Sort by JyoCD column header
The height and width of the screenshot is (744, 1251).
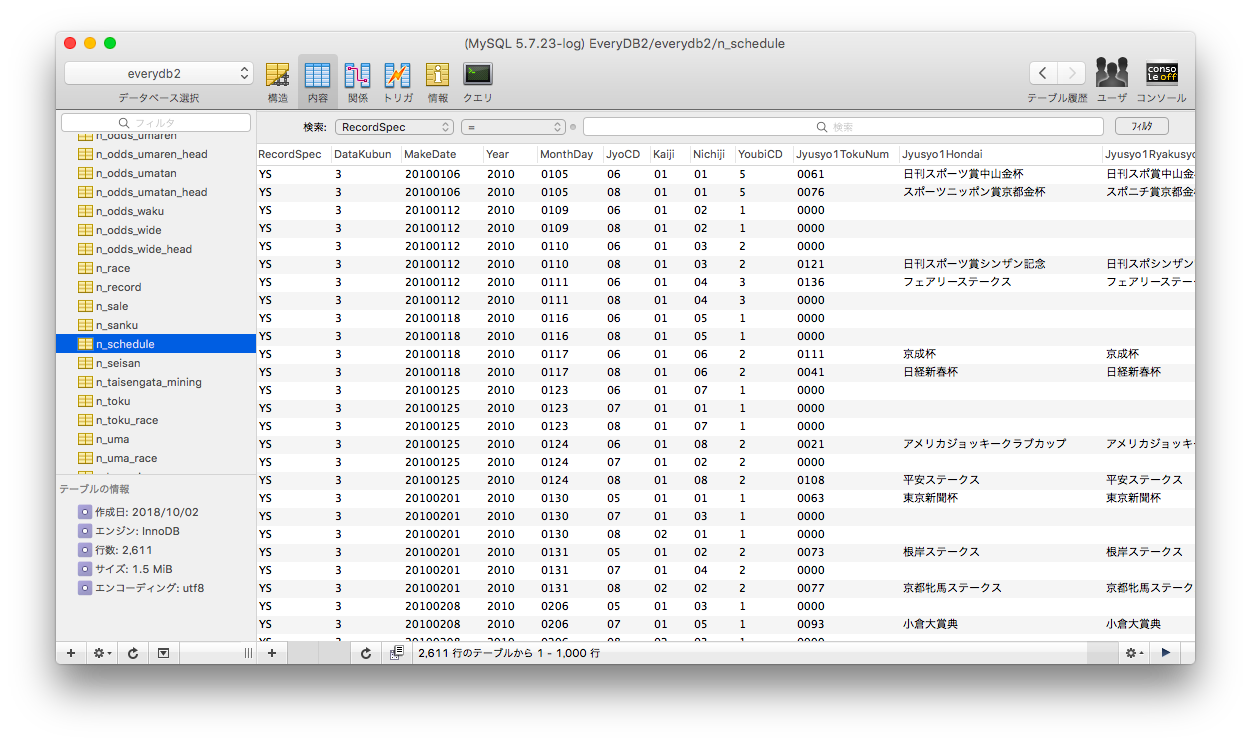tap(626, 154)
